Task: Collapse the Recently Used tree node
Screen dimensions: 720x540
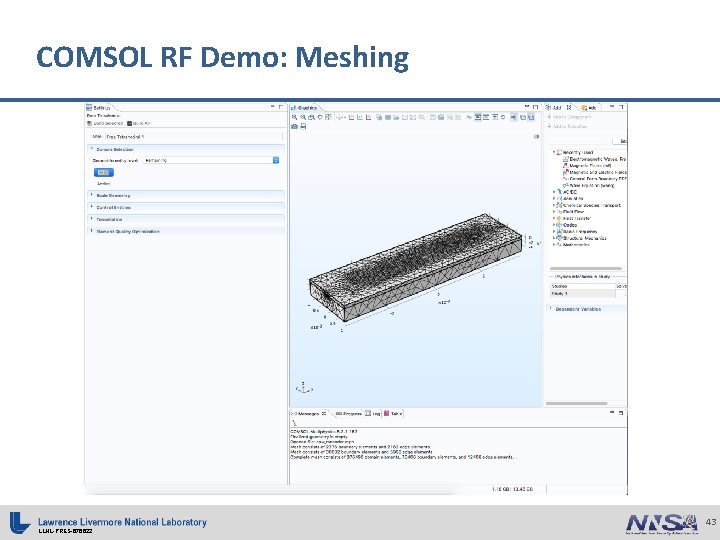Action: tap(554, 152)
